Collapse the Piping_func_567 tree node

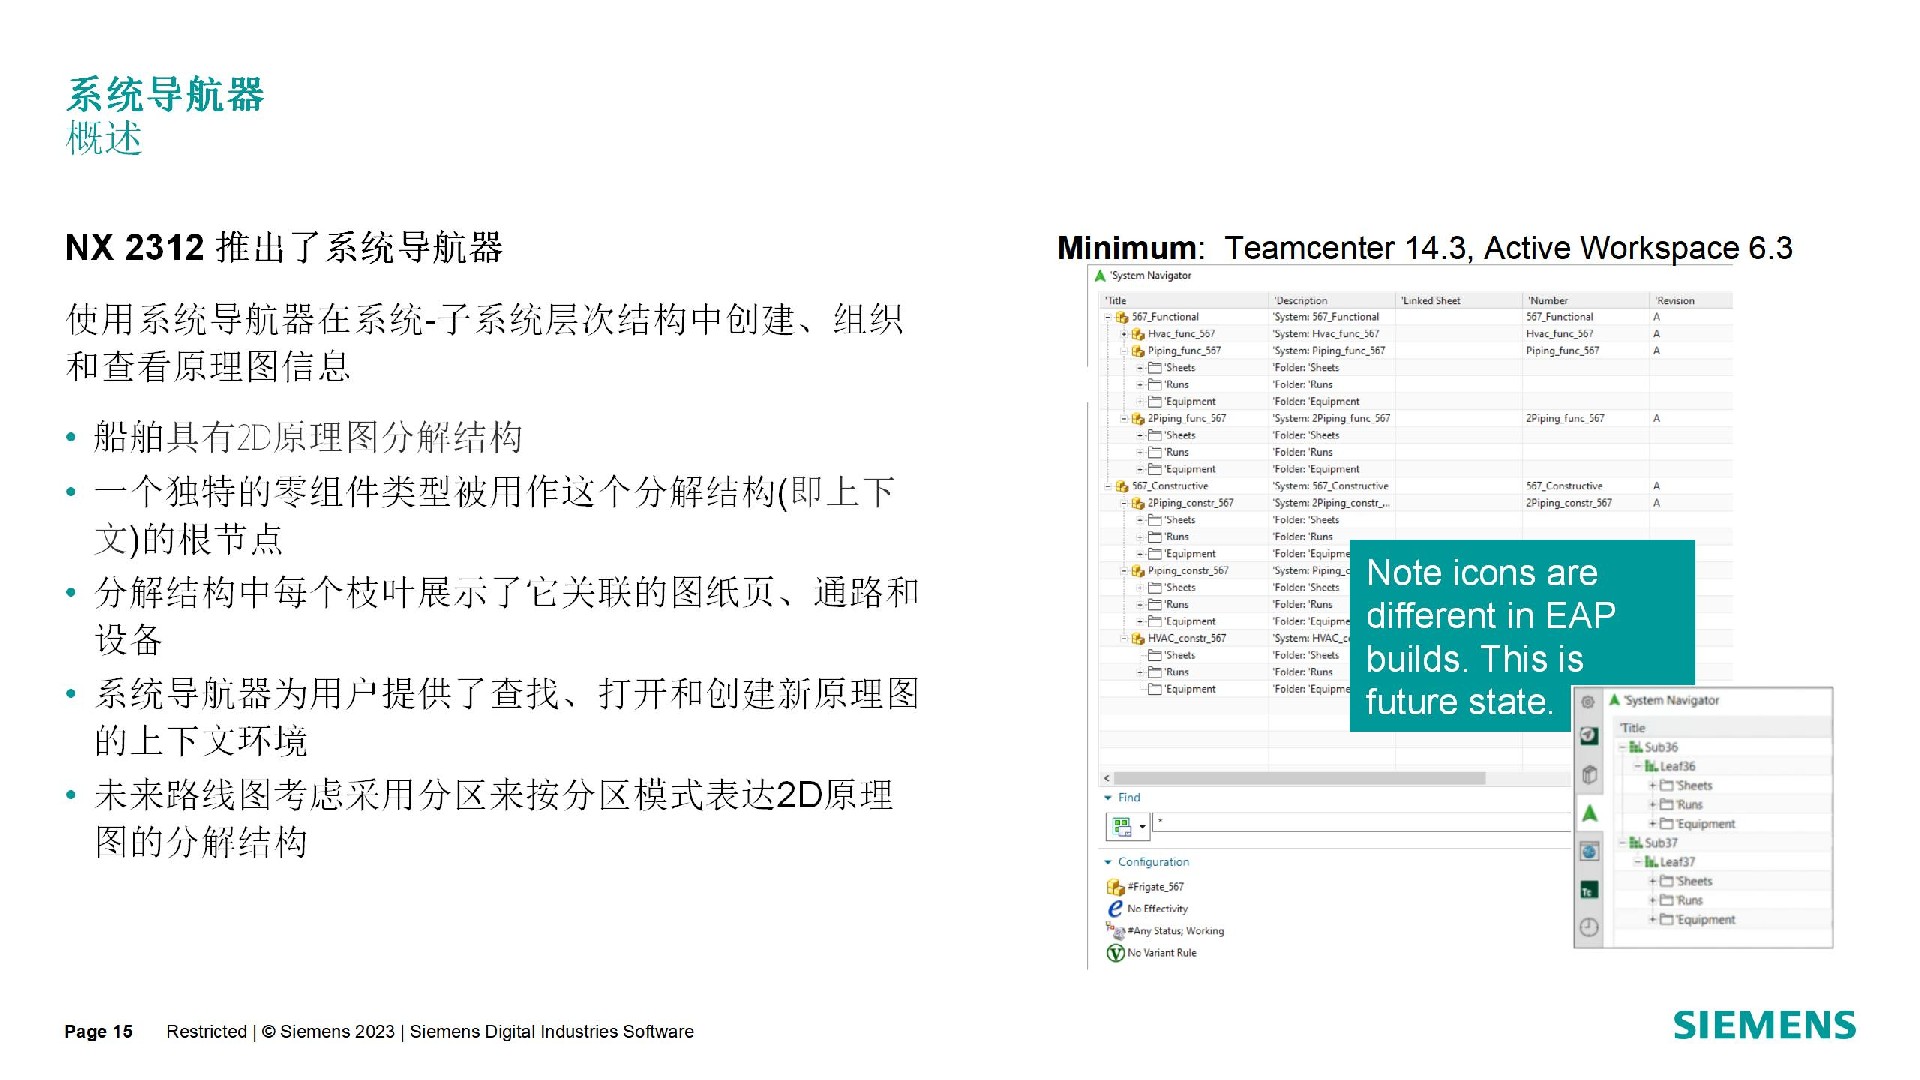click(x=1124, y=352)
